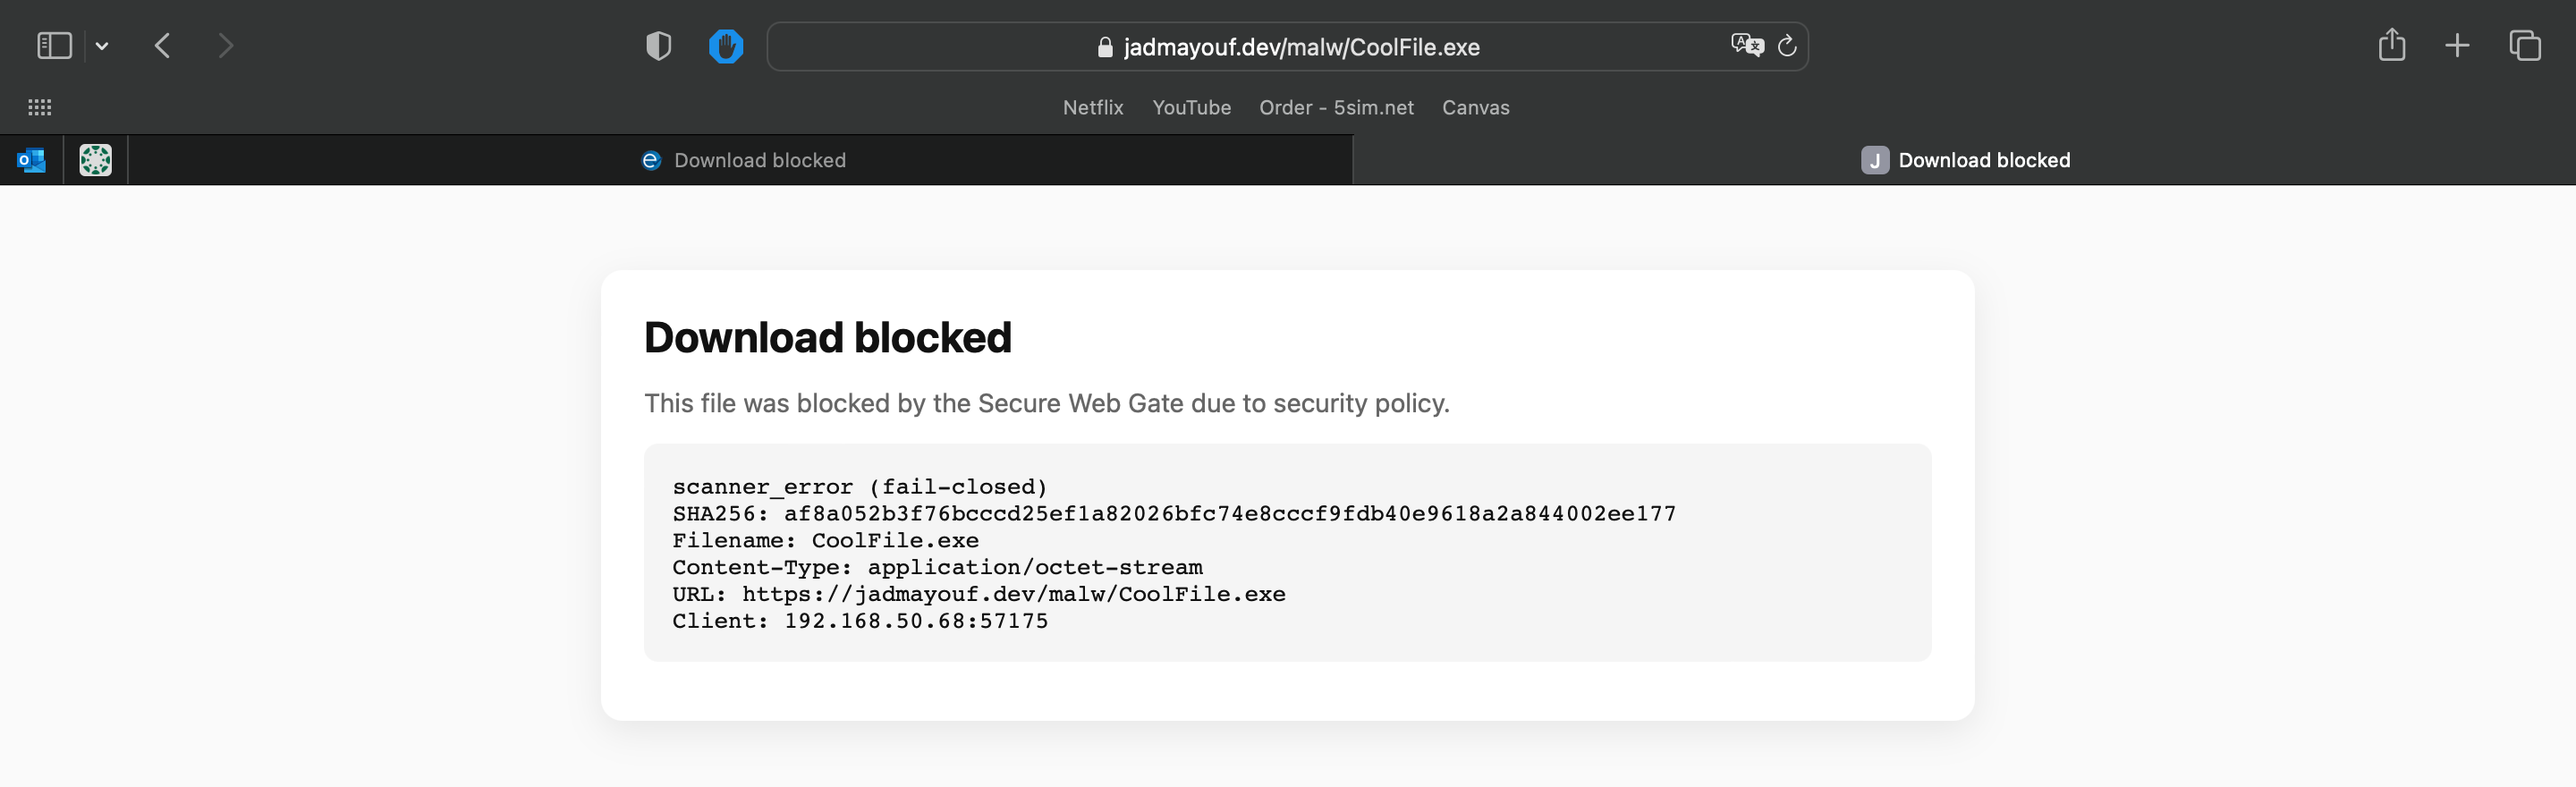
Task: Open the Netflix bookmark
Action: (x=1092, y=107)
